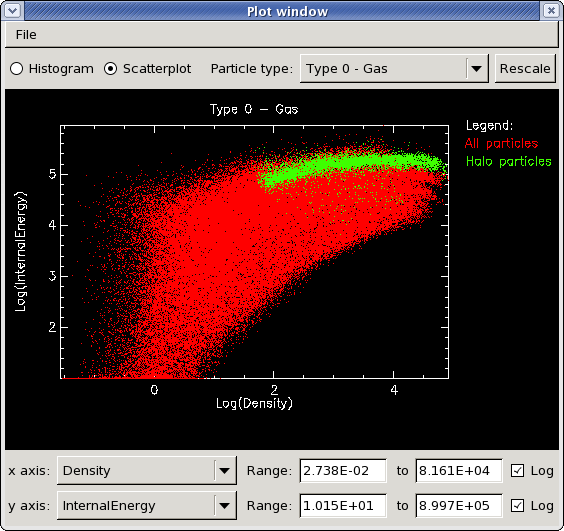Click the 'Particle type:' label
The width and height of the screenshot is (564, 531).
point(252,68)
